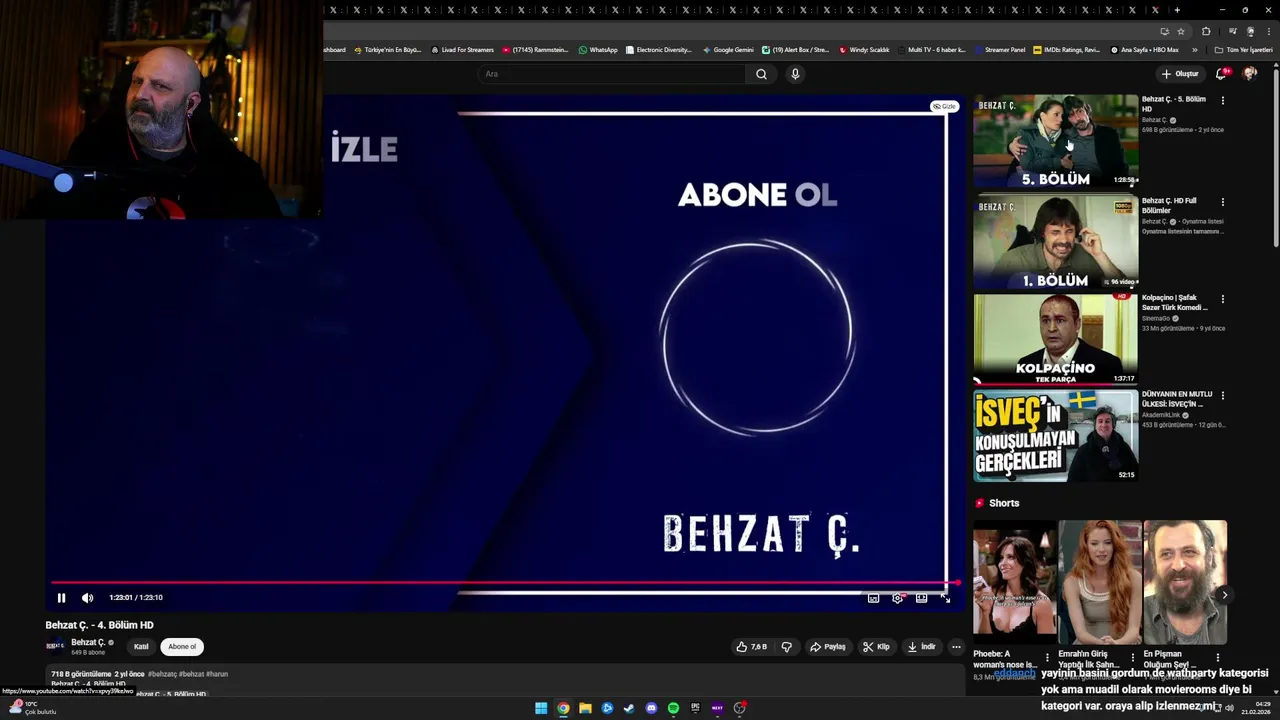Mute the video with speaker icon

point(87,598)
